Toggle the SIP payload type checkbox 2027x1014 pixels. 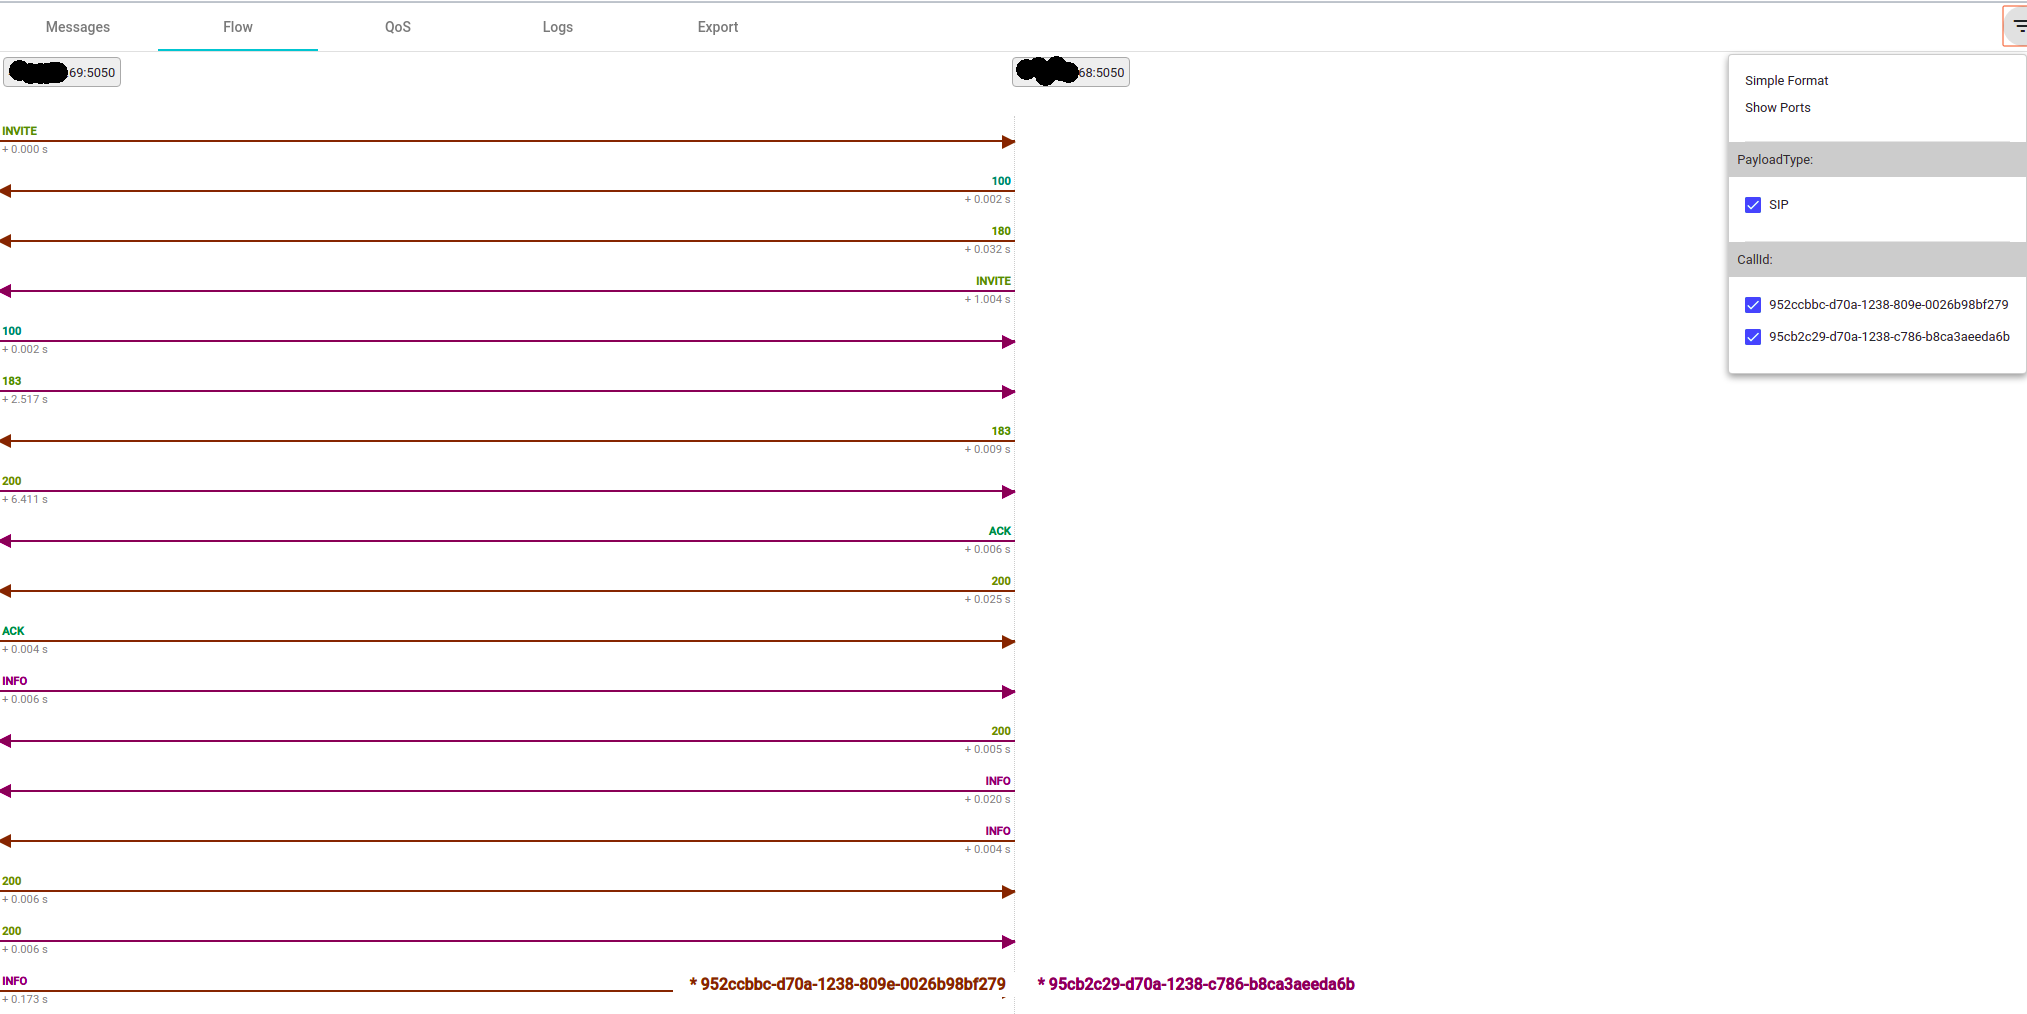pyautogui.click(x=1752, y=204)
